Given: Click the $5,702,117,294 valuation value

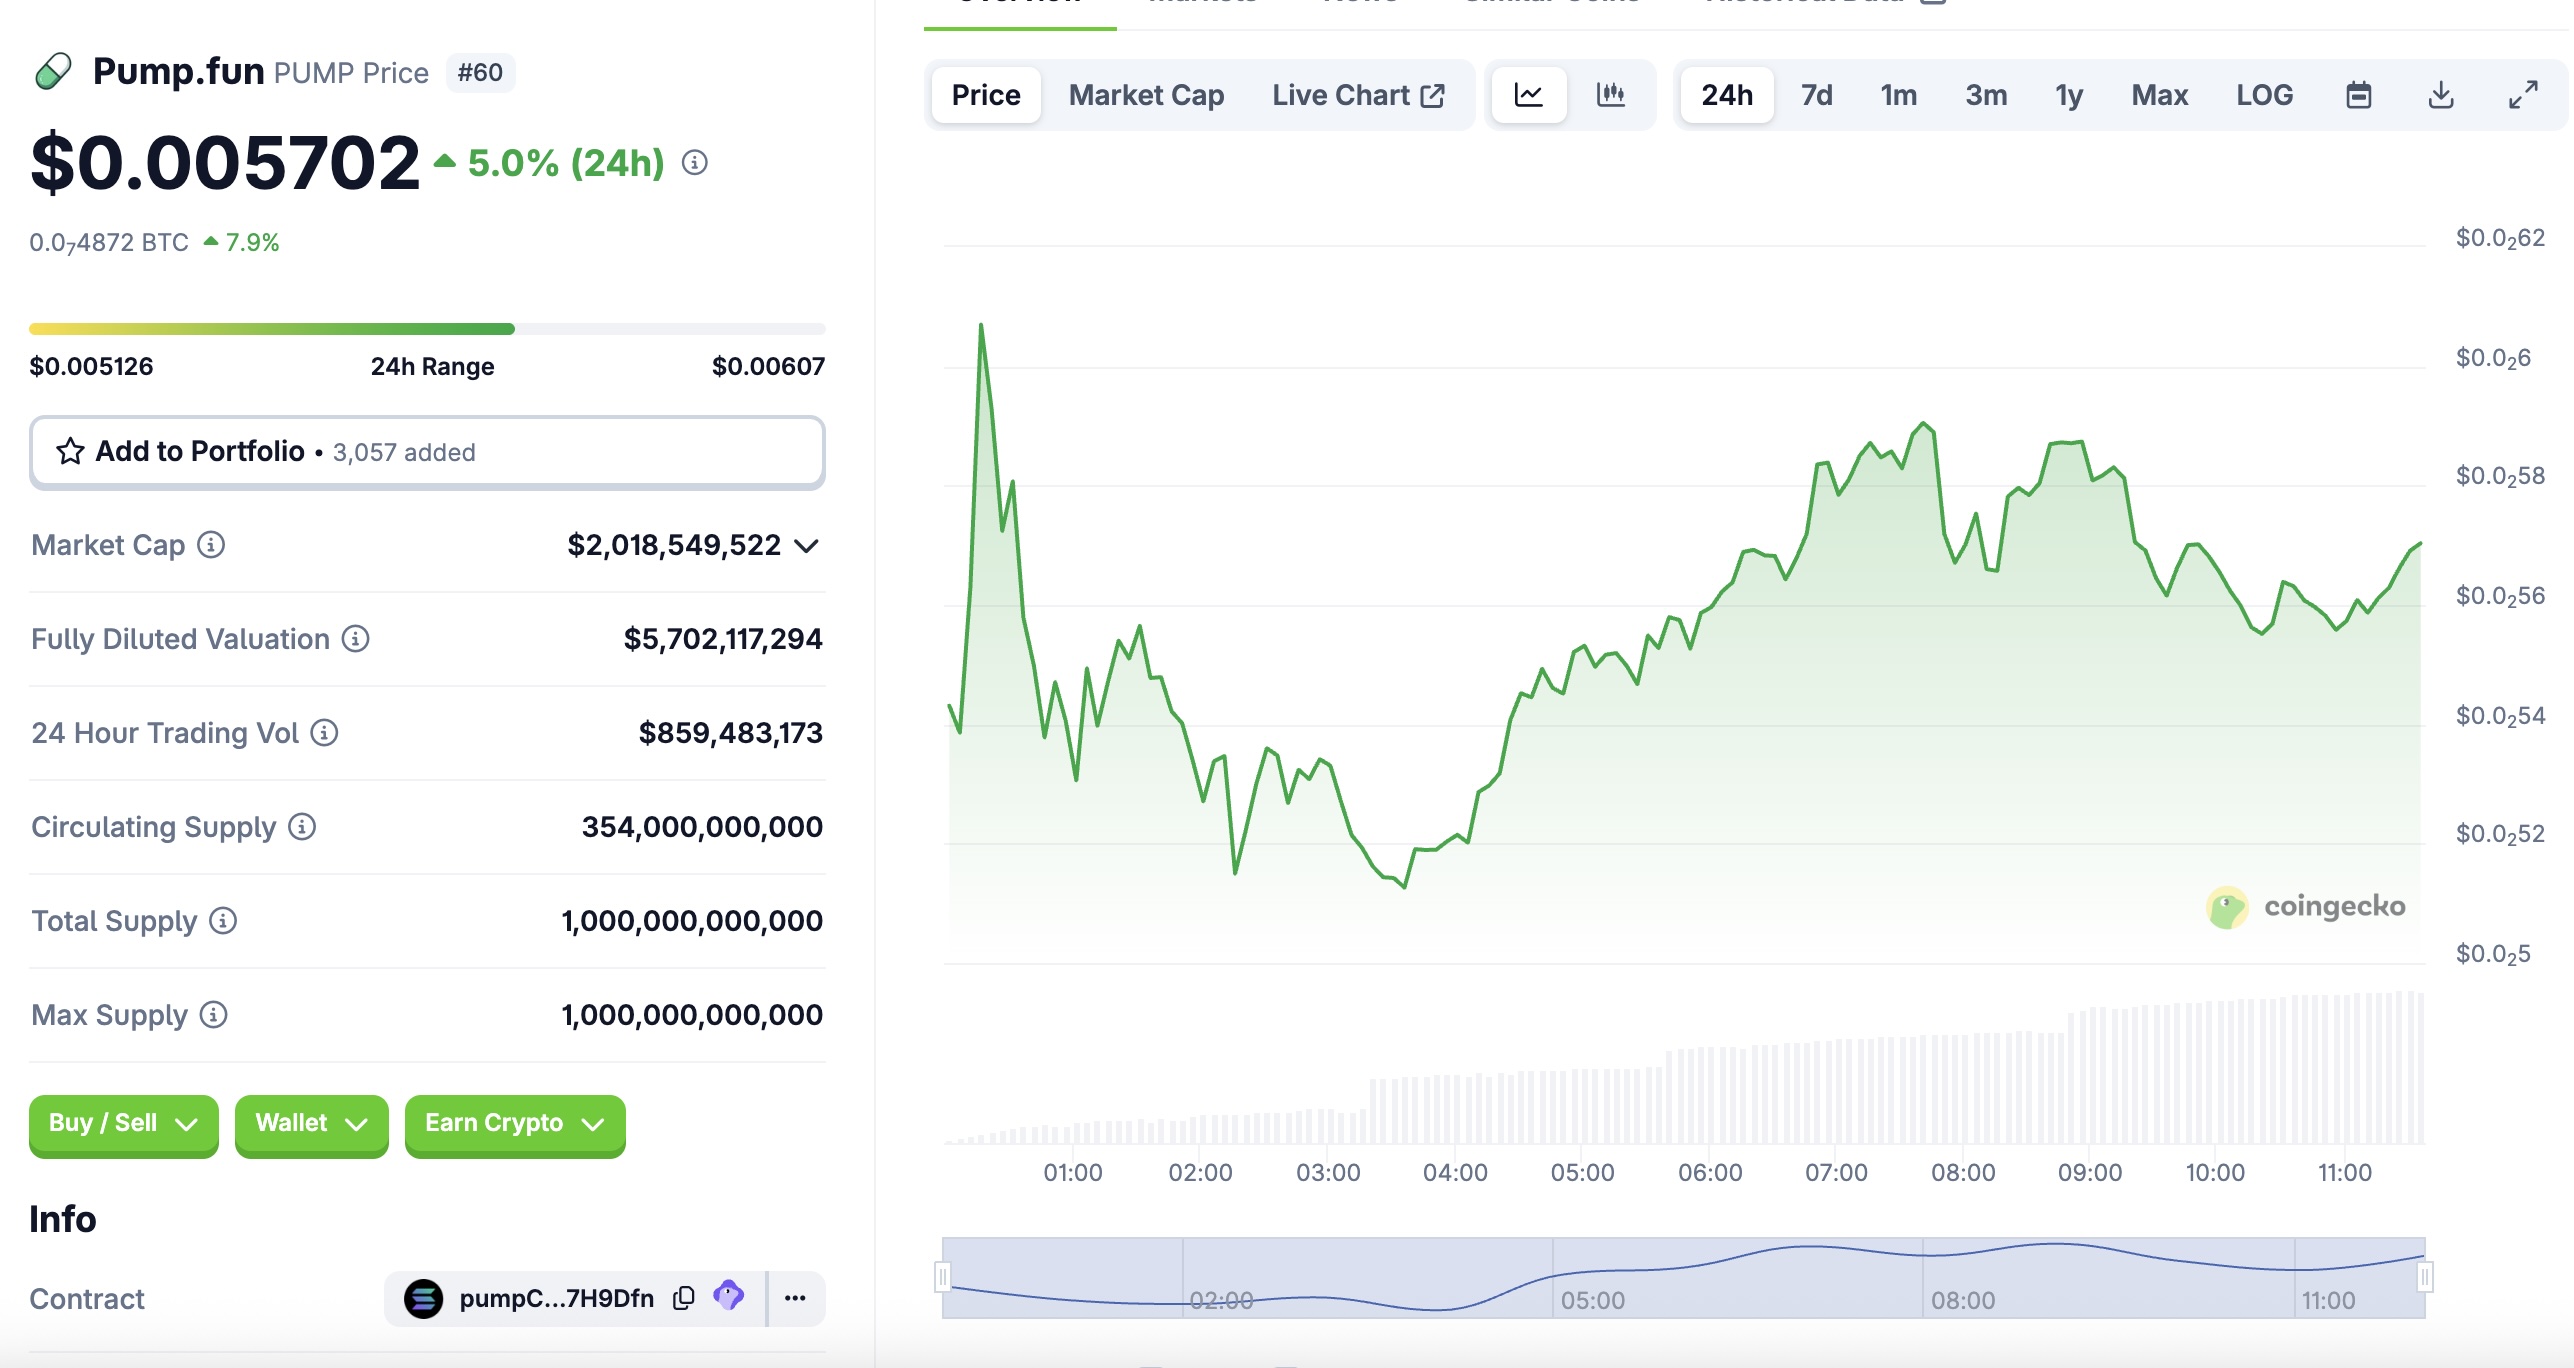Looking at the screenshot, I should click(x=722, y=639).
